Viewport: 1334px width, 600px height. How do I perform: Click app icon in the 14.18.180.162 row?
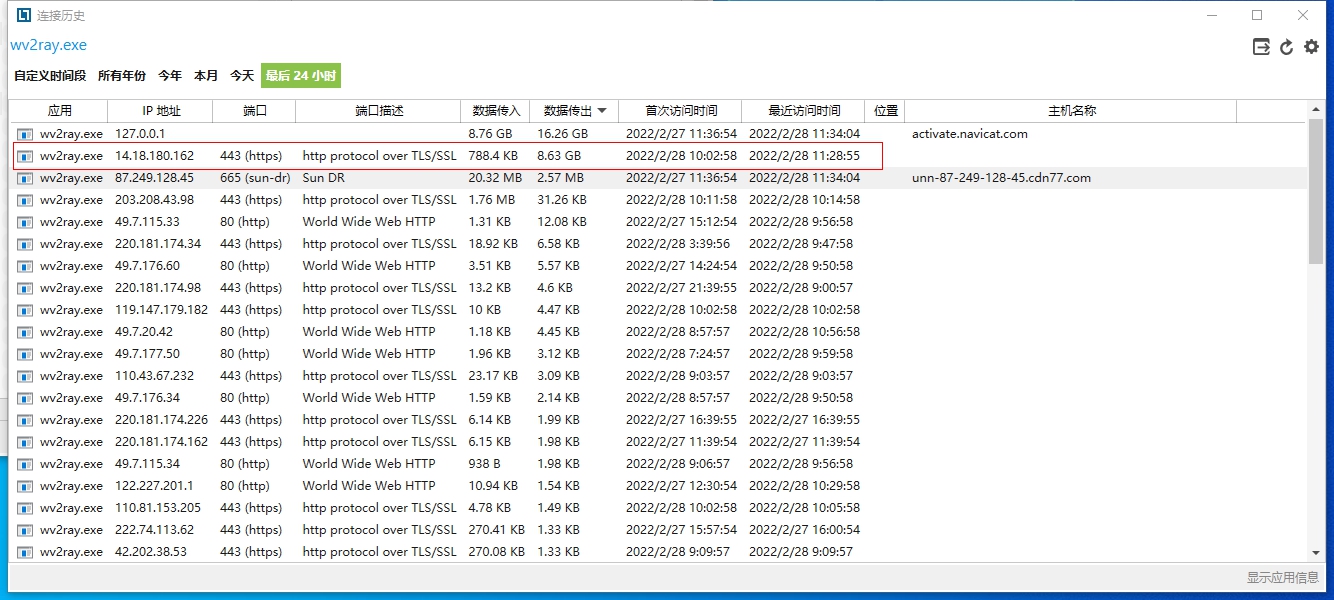tap(24, 156)
